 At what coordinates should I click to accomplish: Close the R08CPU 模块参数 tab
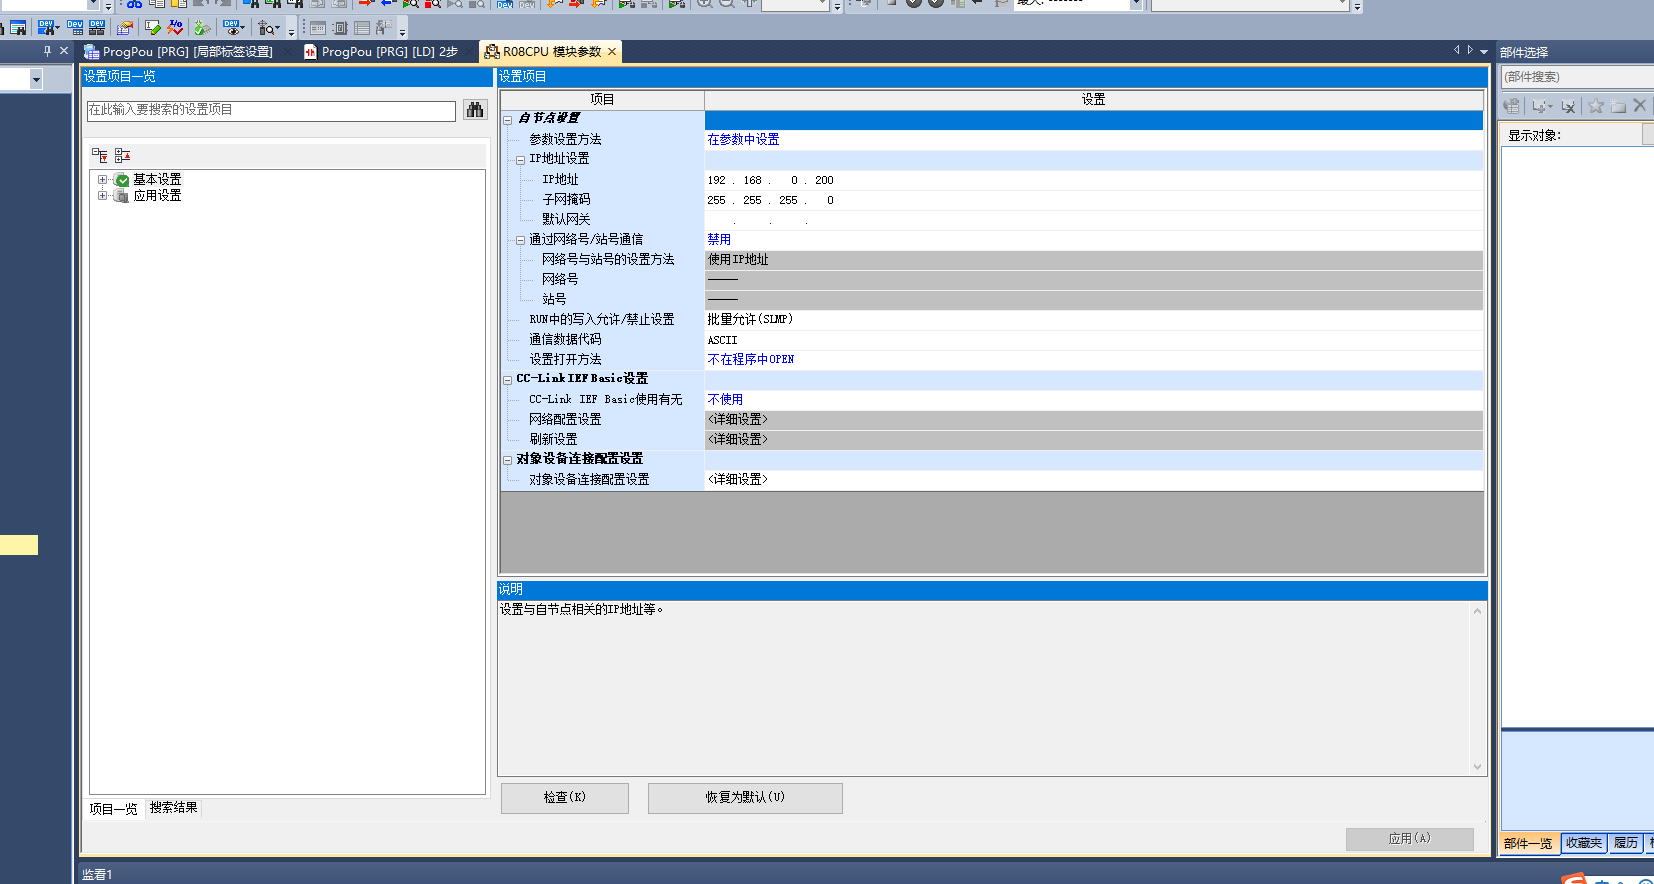[612, 52]
